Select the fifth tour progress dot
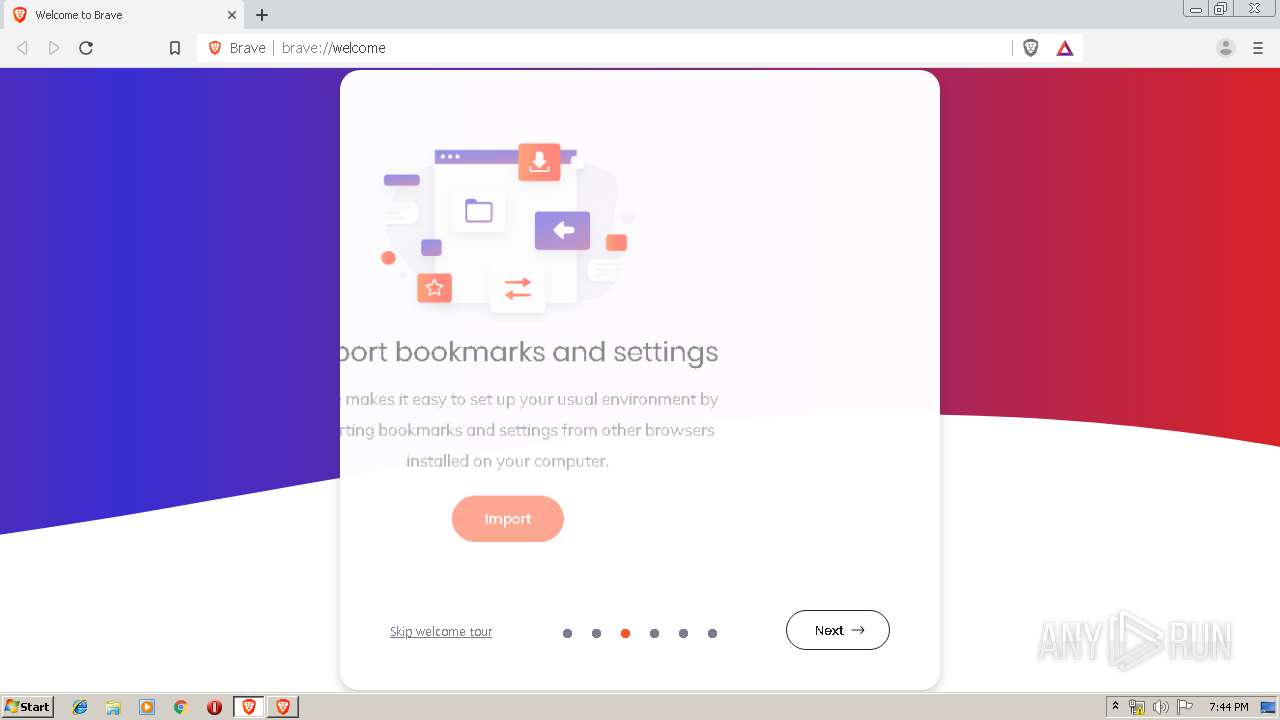The image size is (1280, 720). click(x=683, y=633)
